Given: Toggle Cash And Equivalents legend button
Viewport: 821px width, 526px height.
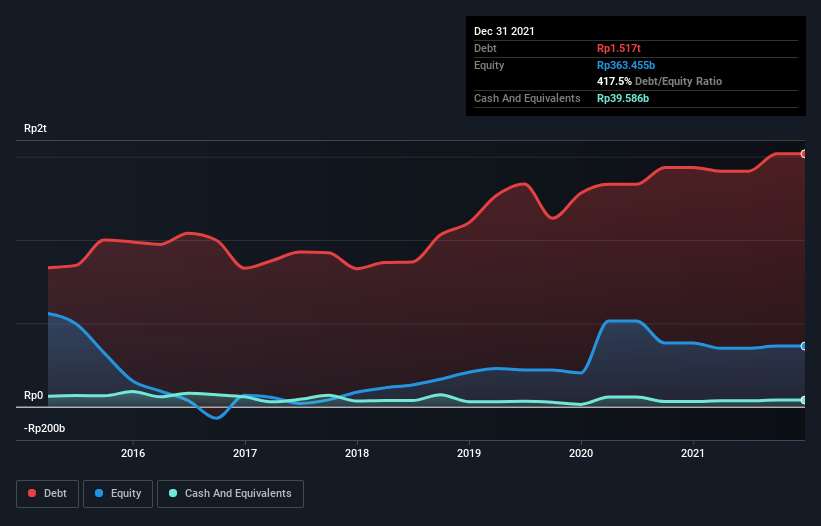Looking at the screenshot, I should 230,494.
